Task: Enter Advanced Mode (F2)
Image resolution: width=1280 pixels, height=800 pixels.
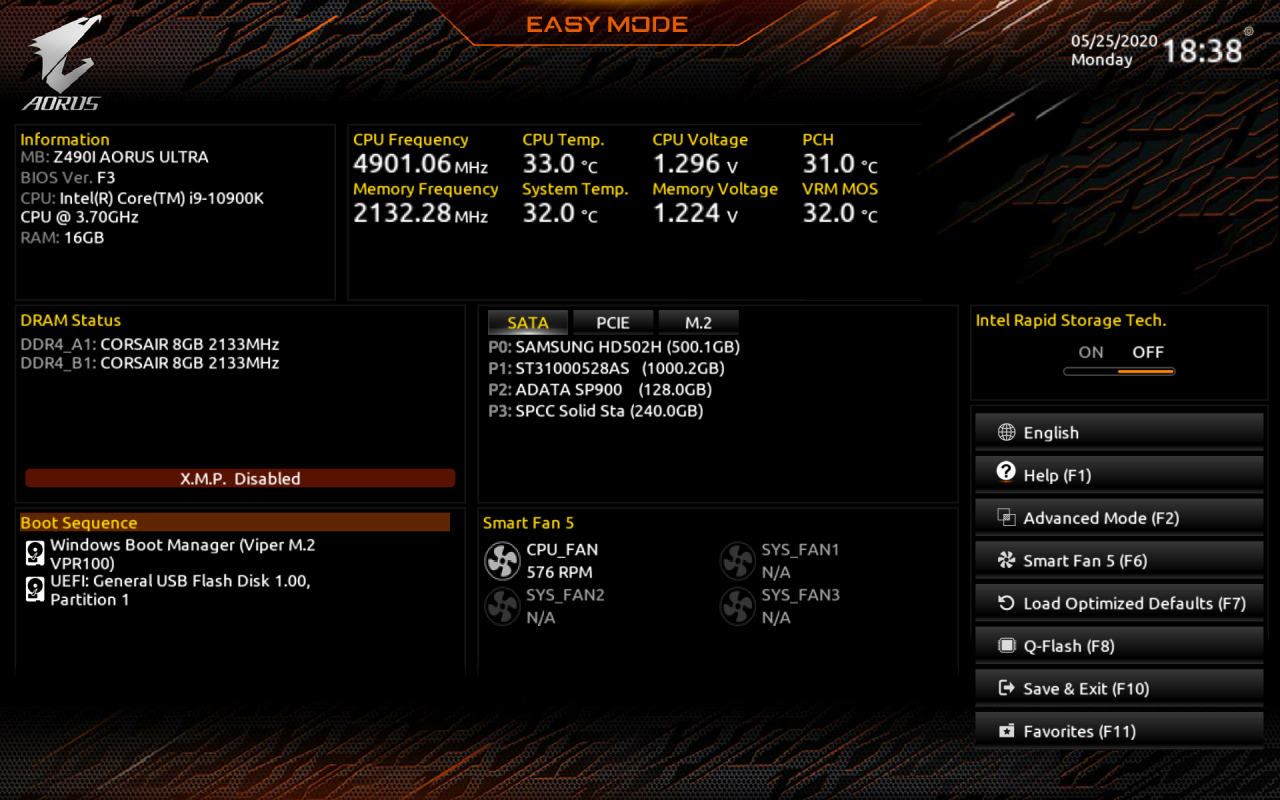Action: [1119, 516]
